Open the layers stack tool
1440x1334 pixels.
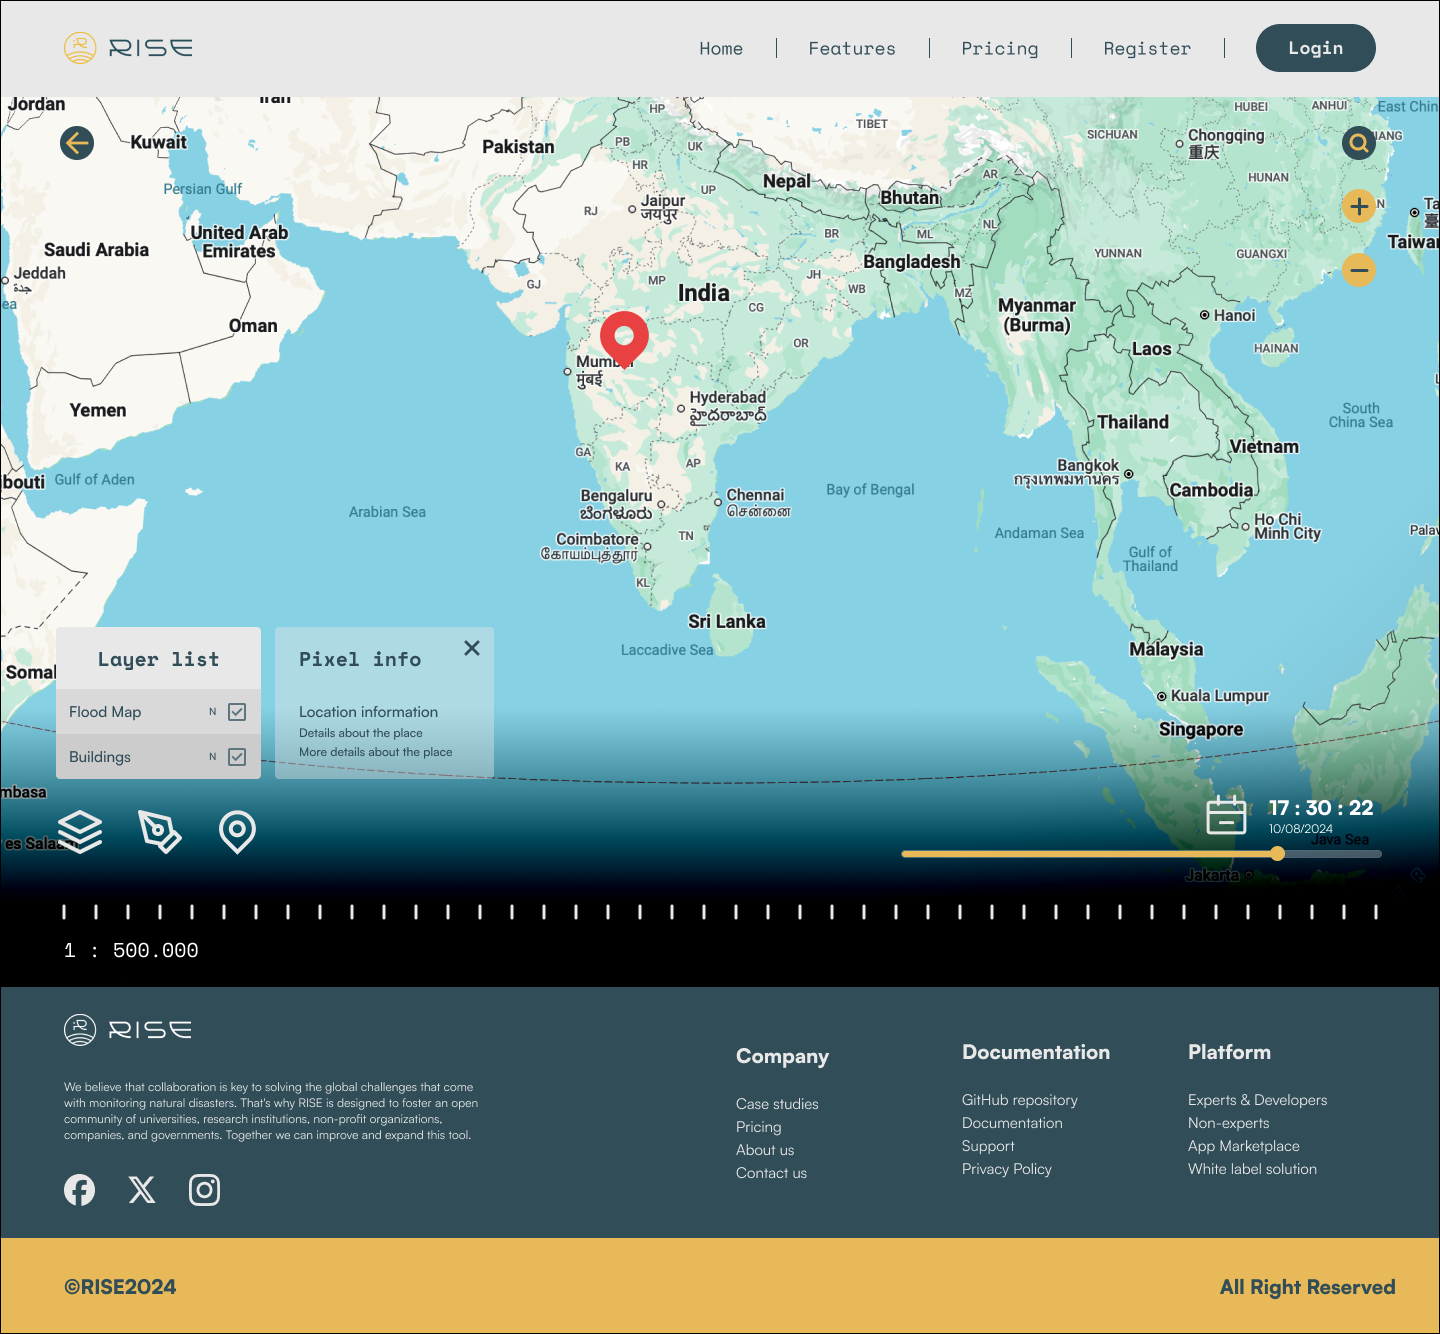[80, 831]
